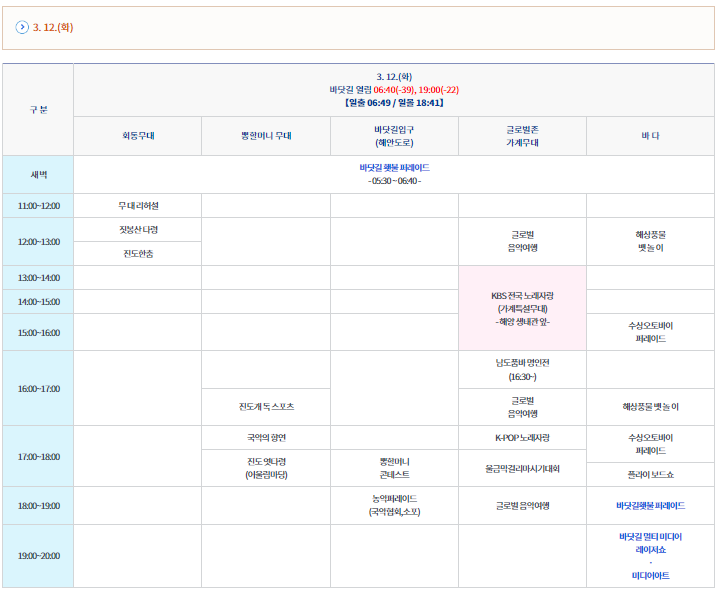Click the circled arrow icon beside the orange date
The height and width of the screenshot is (592, 718).
[x=22, y=27]
